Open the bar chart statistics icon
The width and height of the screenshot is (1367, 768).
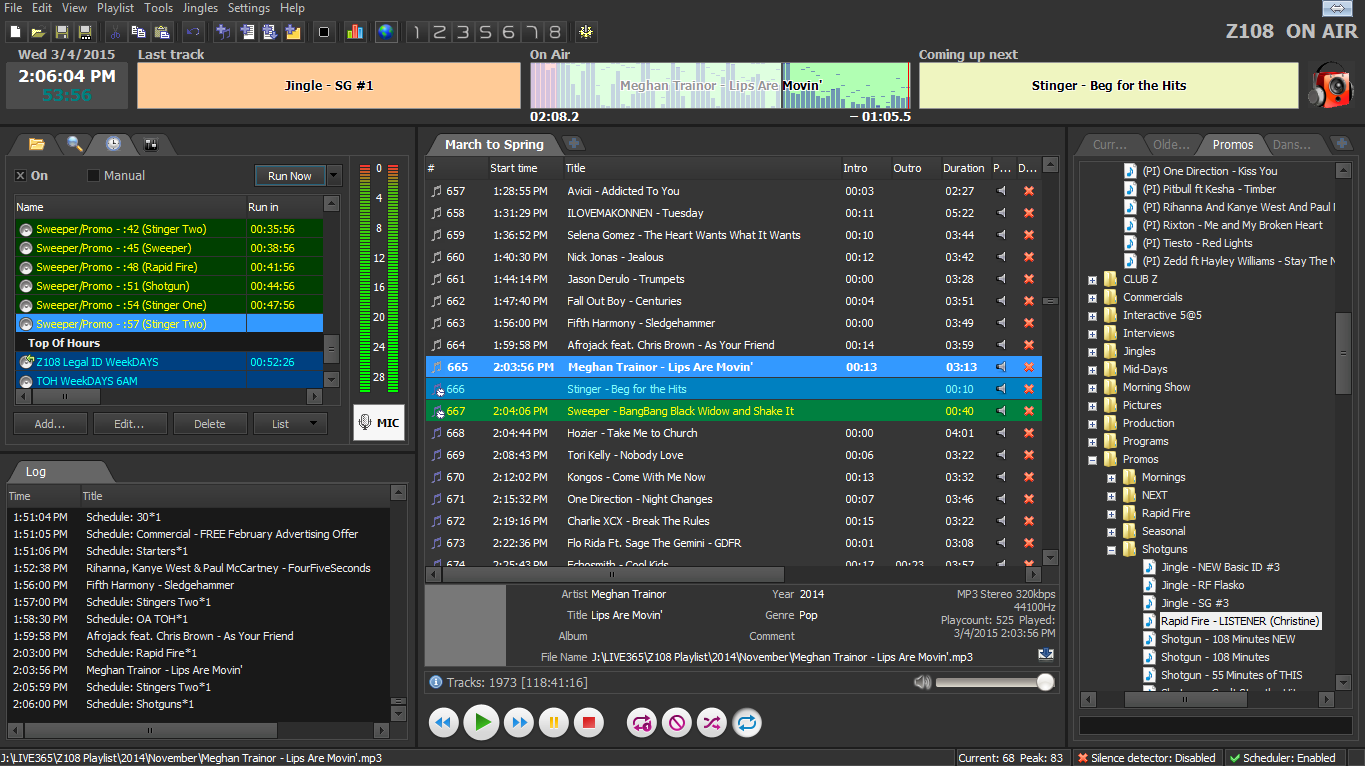pyautogui.click(x=355, y=33)
